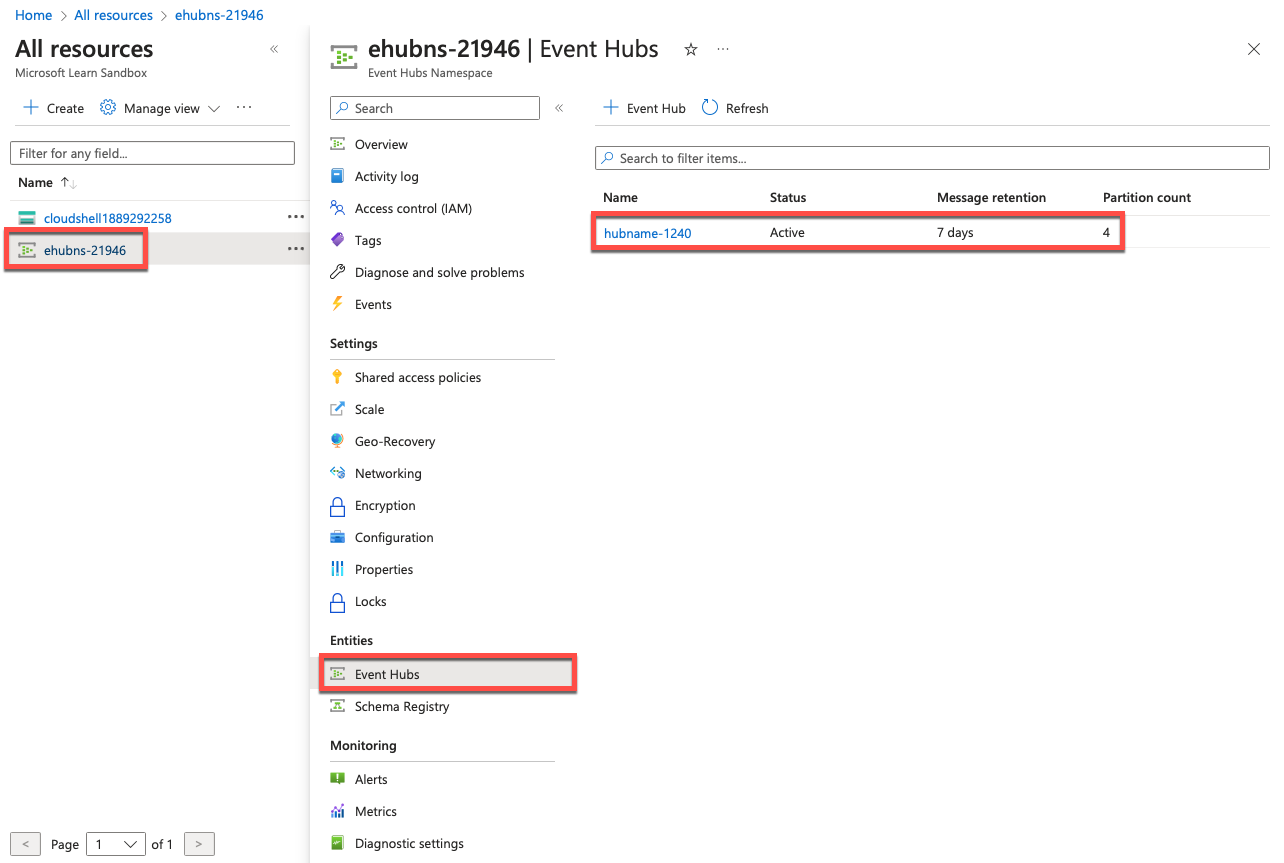
Task: Select the green Alerts icon
Action: click(337, 779)
